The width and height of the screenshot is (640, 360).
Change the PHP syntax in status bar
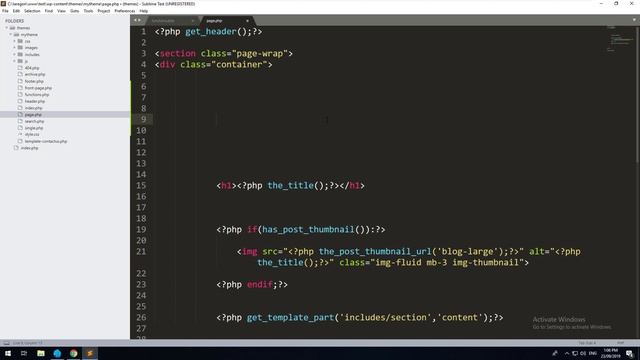[x=620, y=343]
